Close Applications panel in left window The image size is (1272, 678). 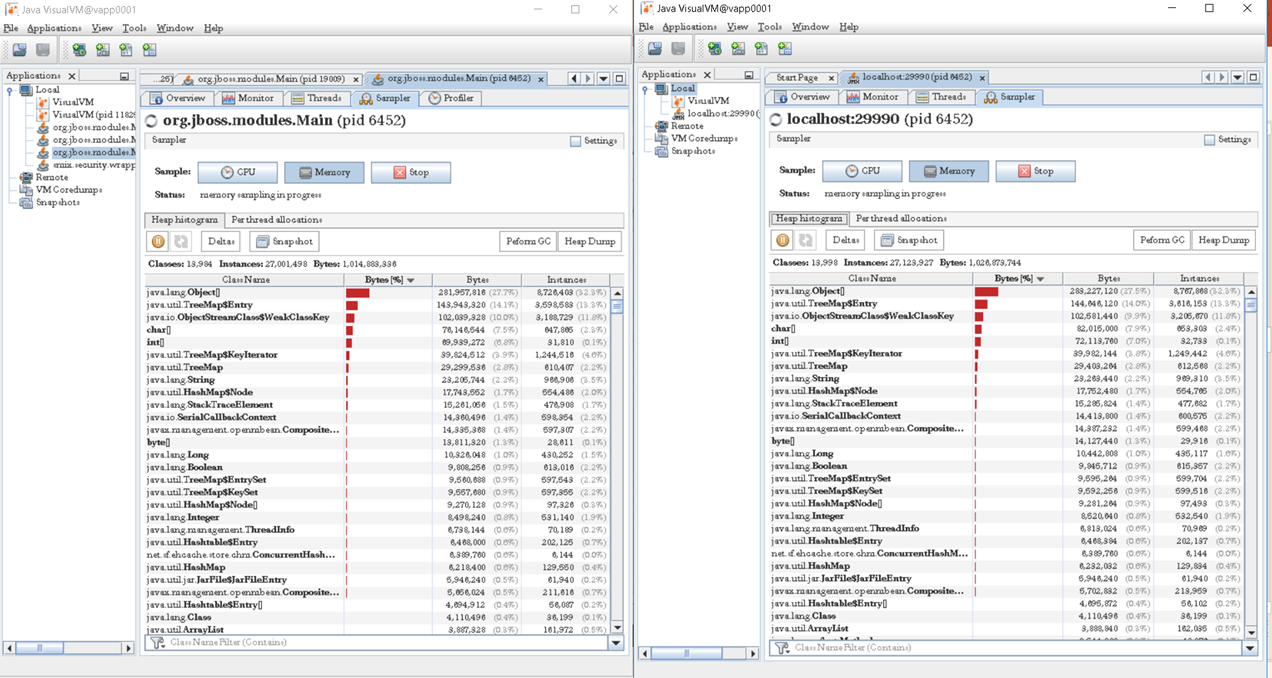(x=72, y=76)
